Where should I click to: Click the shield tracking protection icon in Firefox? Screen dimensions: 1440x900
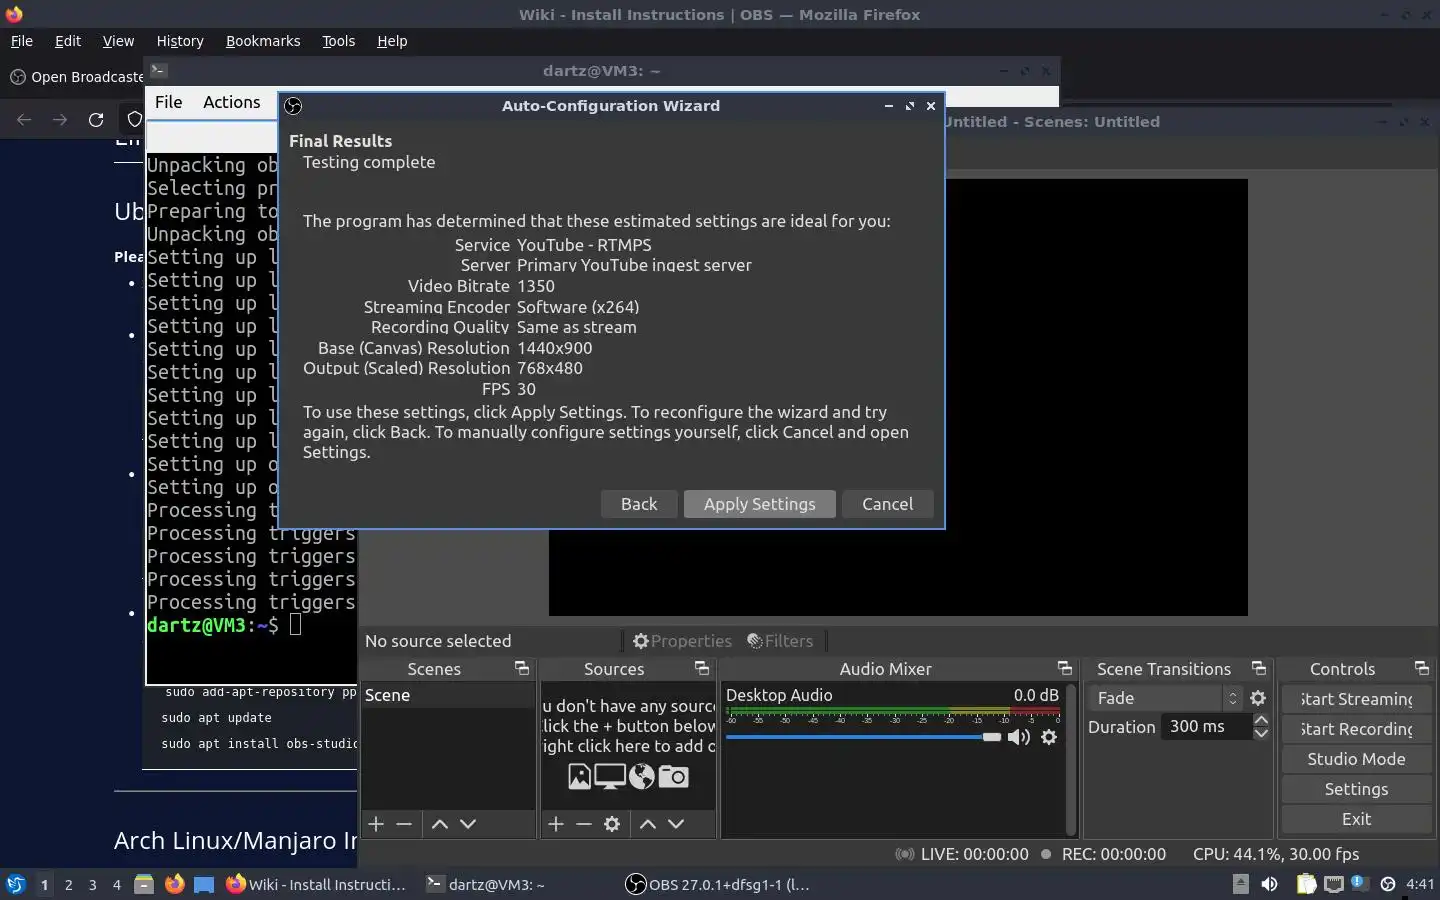tap(134, 120)
